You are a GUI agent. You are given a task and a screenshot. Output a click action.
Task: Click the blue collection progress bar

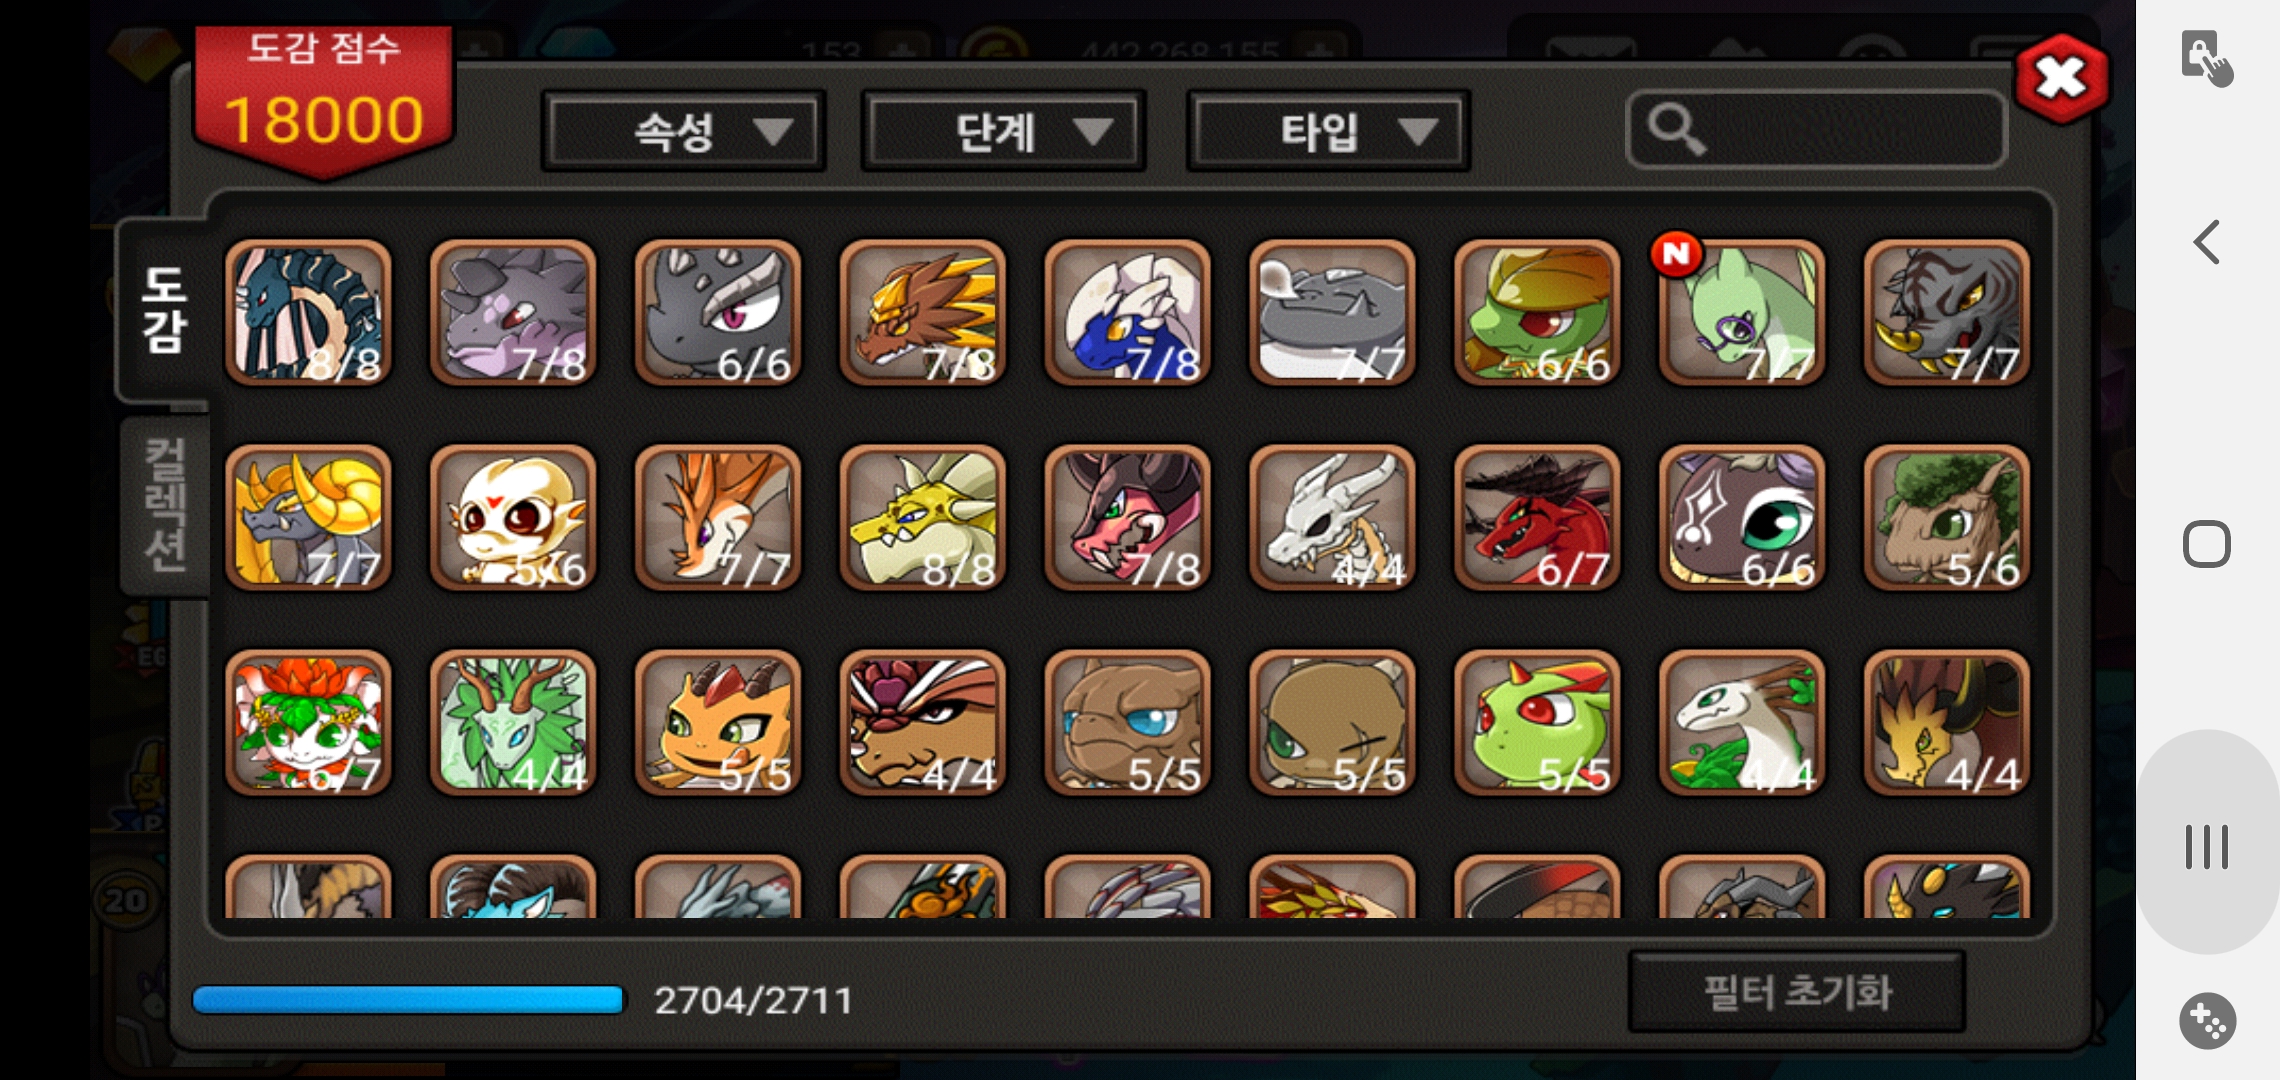(409, 1000)
